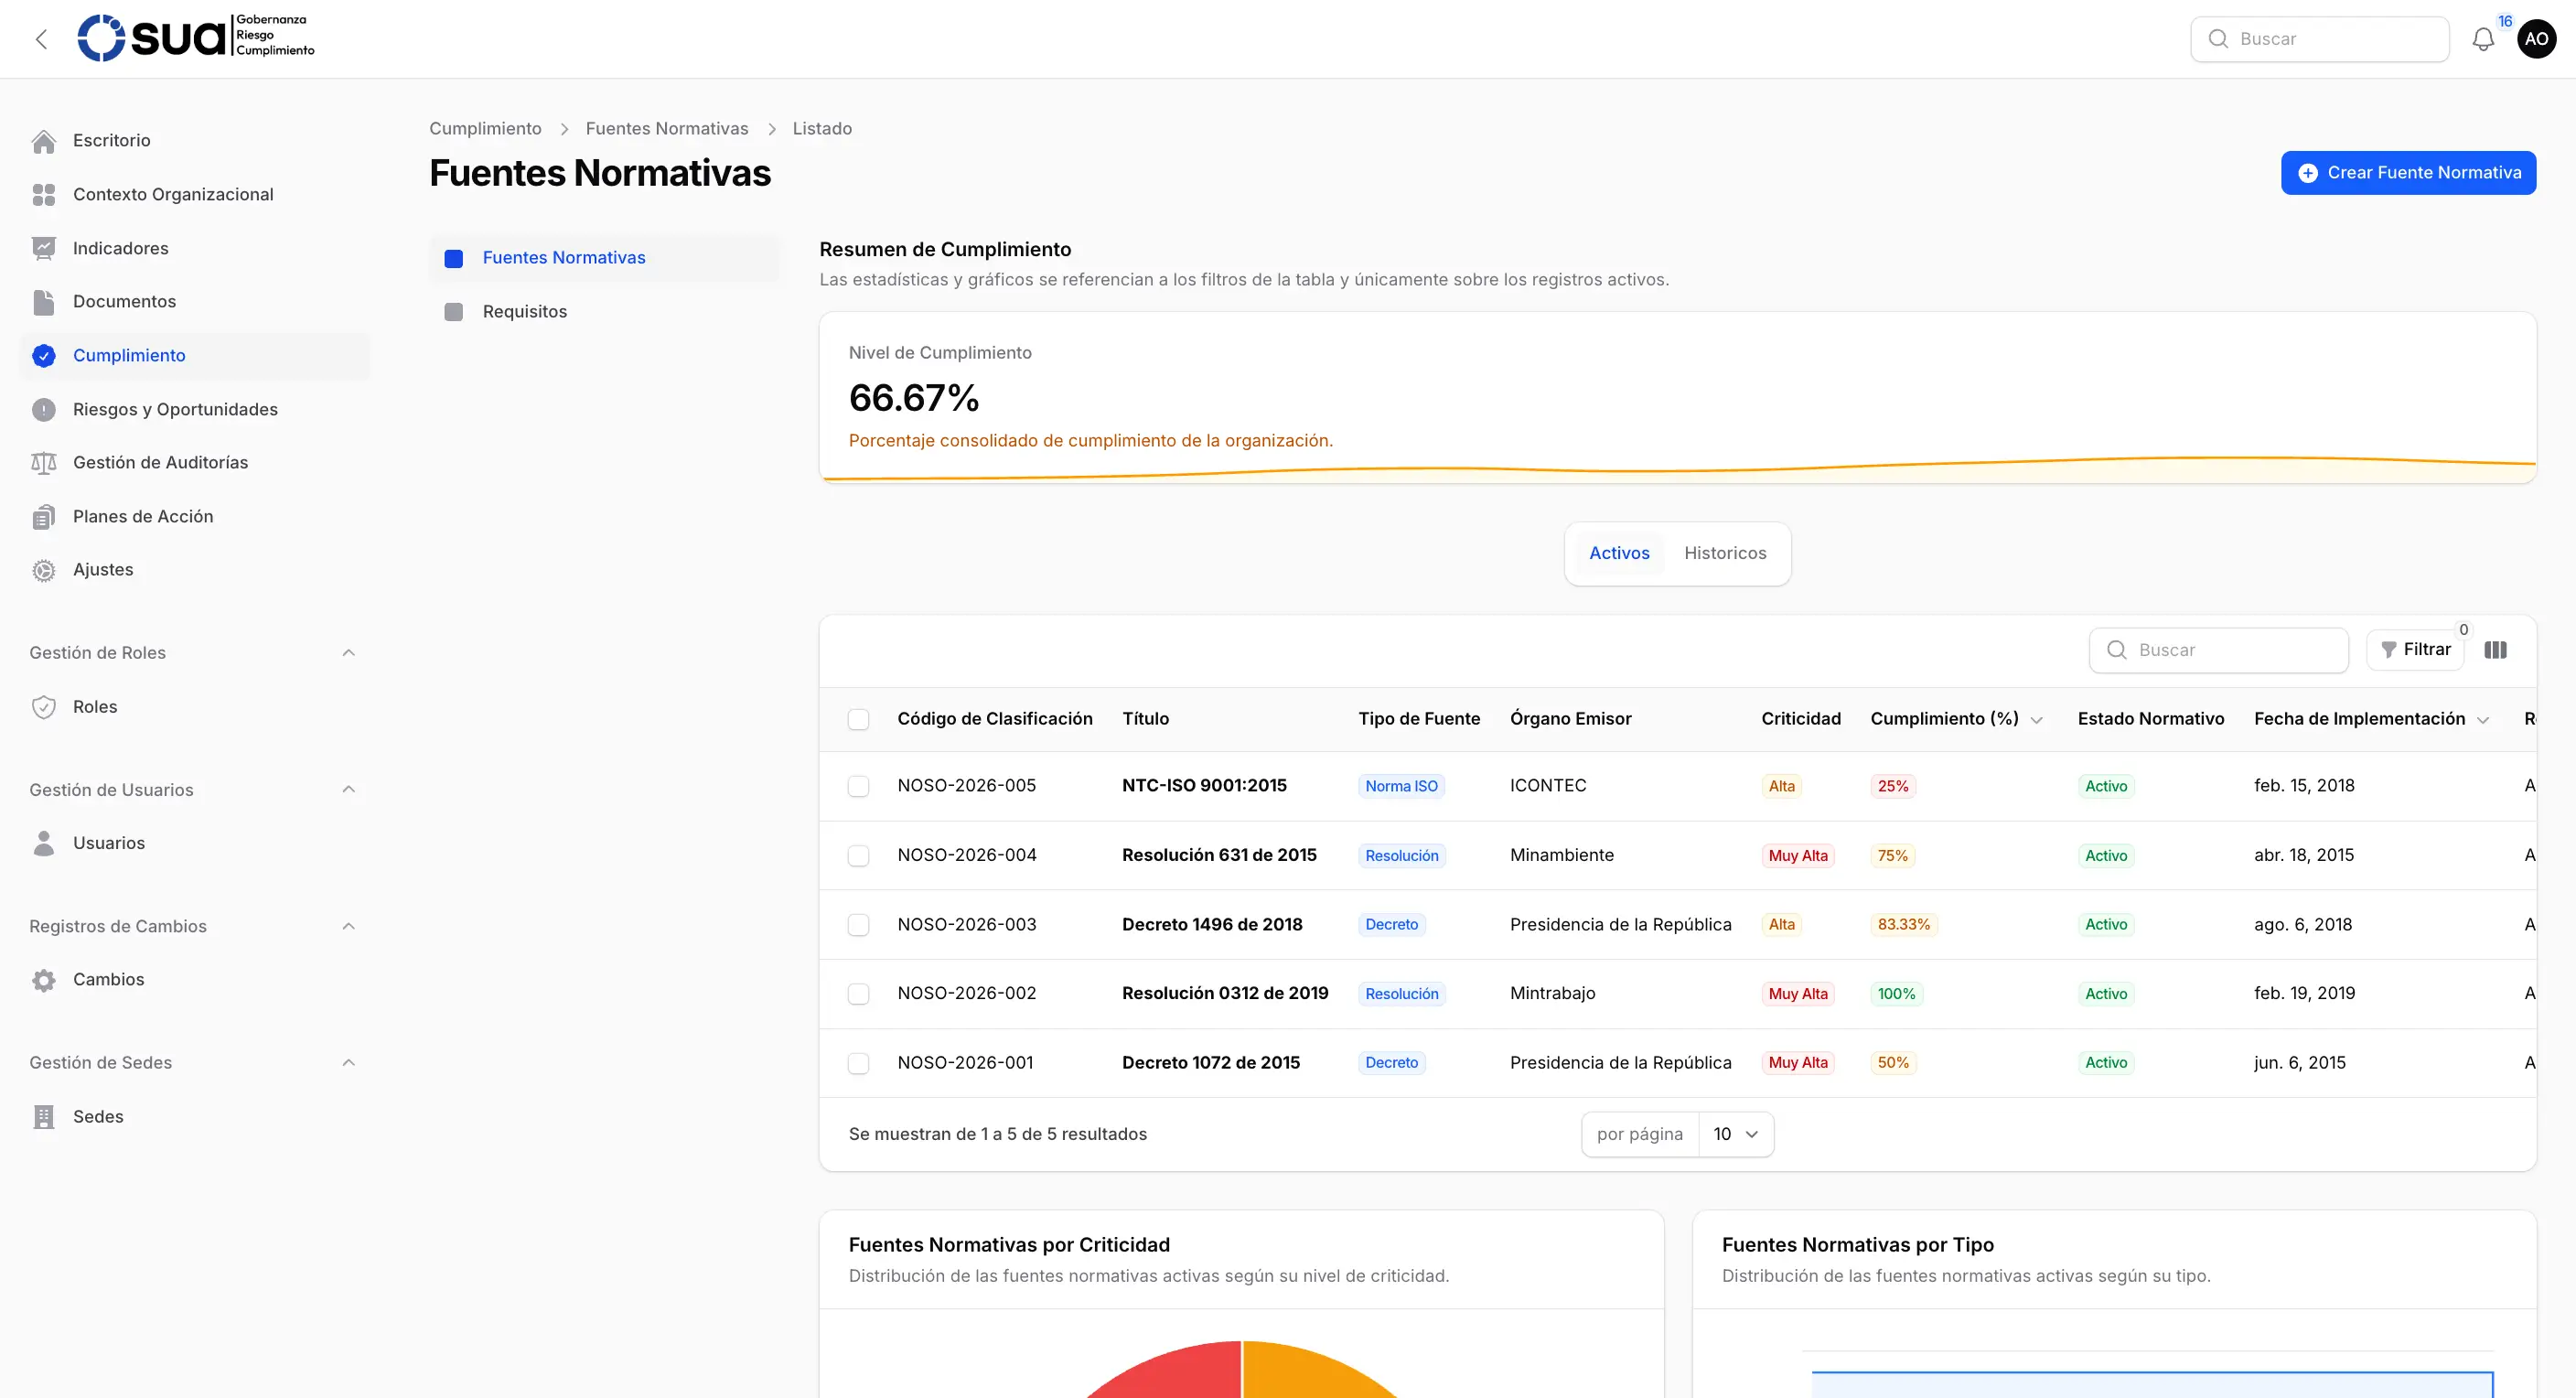Viewport: 2576px width, 1398px height.
Task: Collapse the Gestión de Roles section
Action: click(348, 653)
